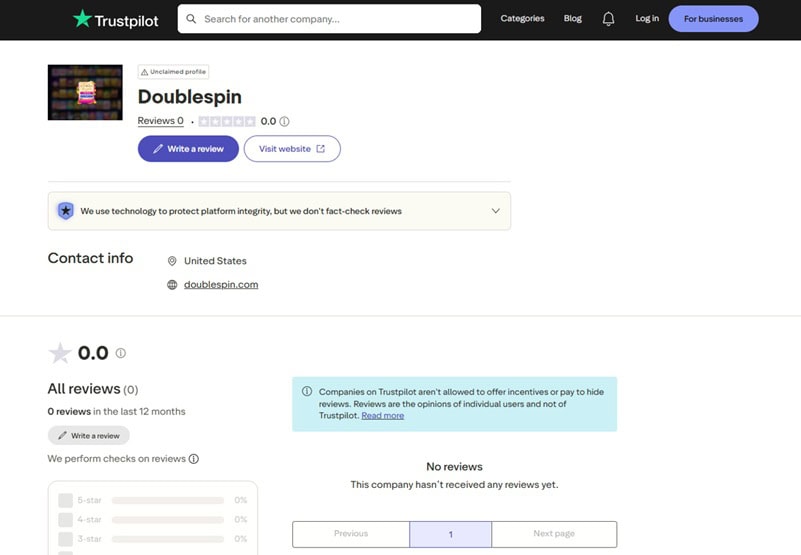Go to Next page
Image resolution: width=801 pixels, height=555 pixels.
point(554,534)
